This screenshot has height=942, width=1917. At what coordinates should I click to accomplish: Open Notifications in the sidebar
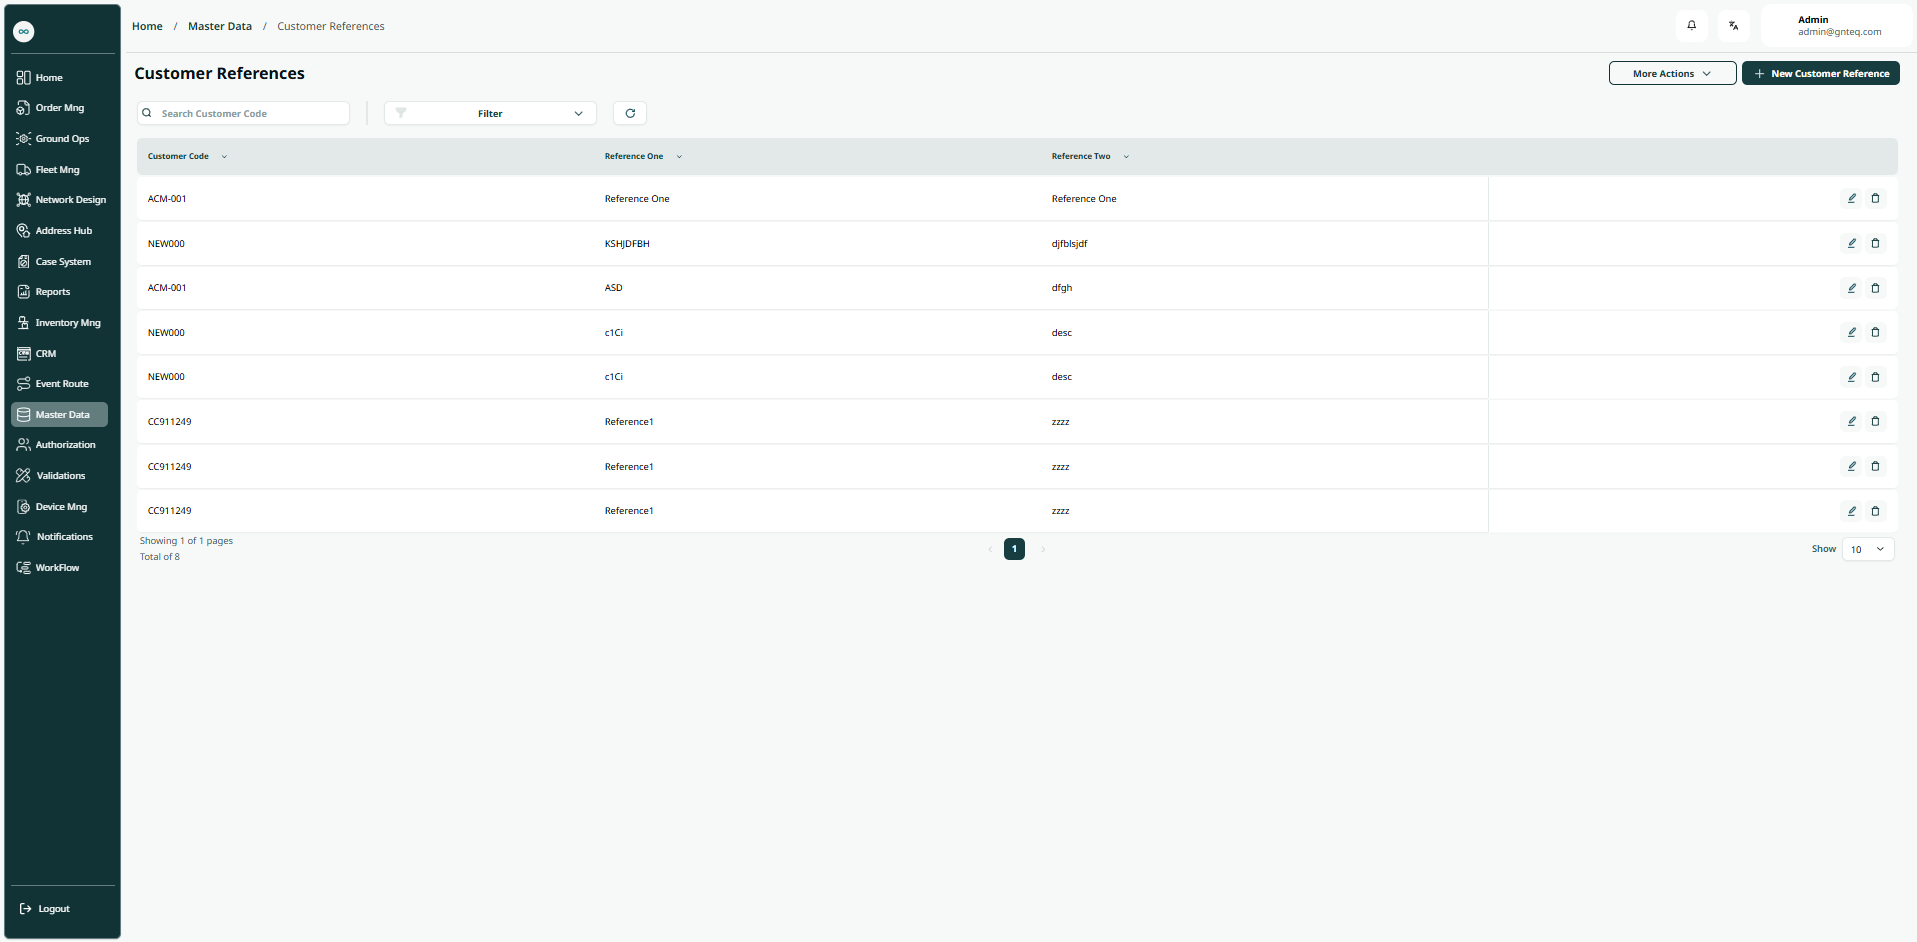click(59, 537)
